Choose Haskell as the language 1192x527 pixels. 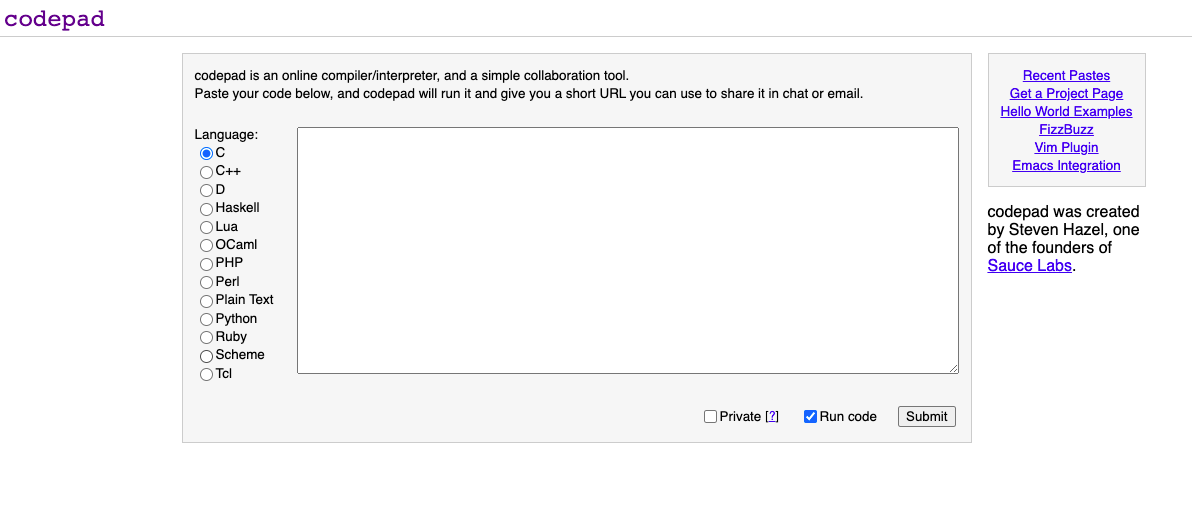206,209
